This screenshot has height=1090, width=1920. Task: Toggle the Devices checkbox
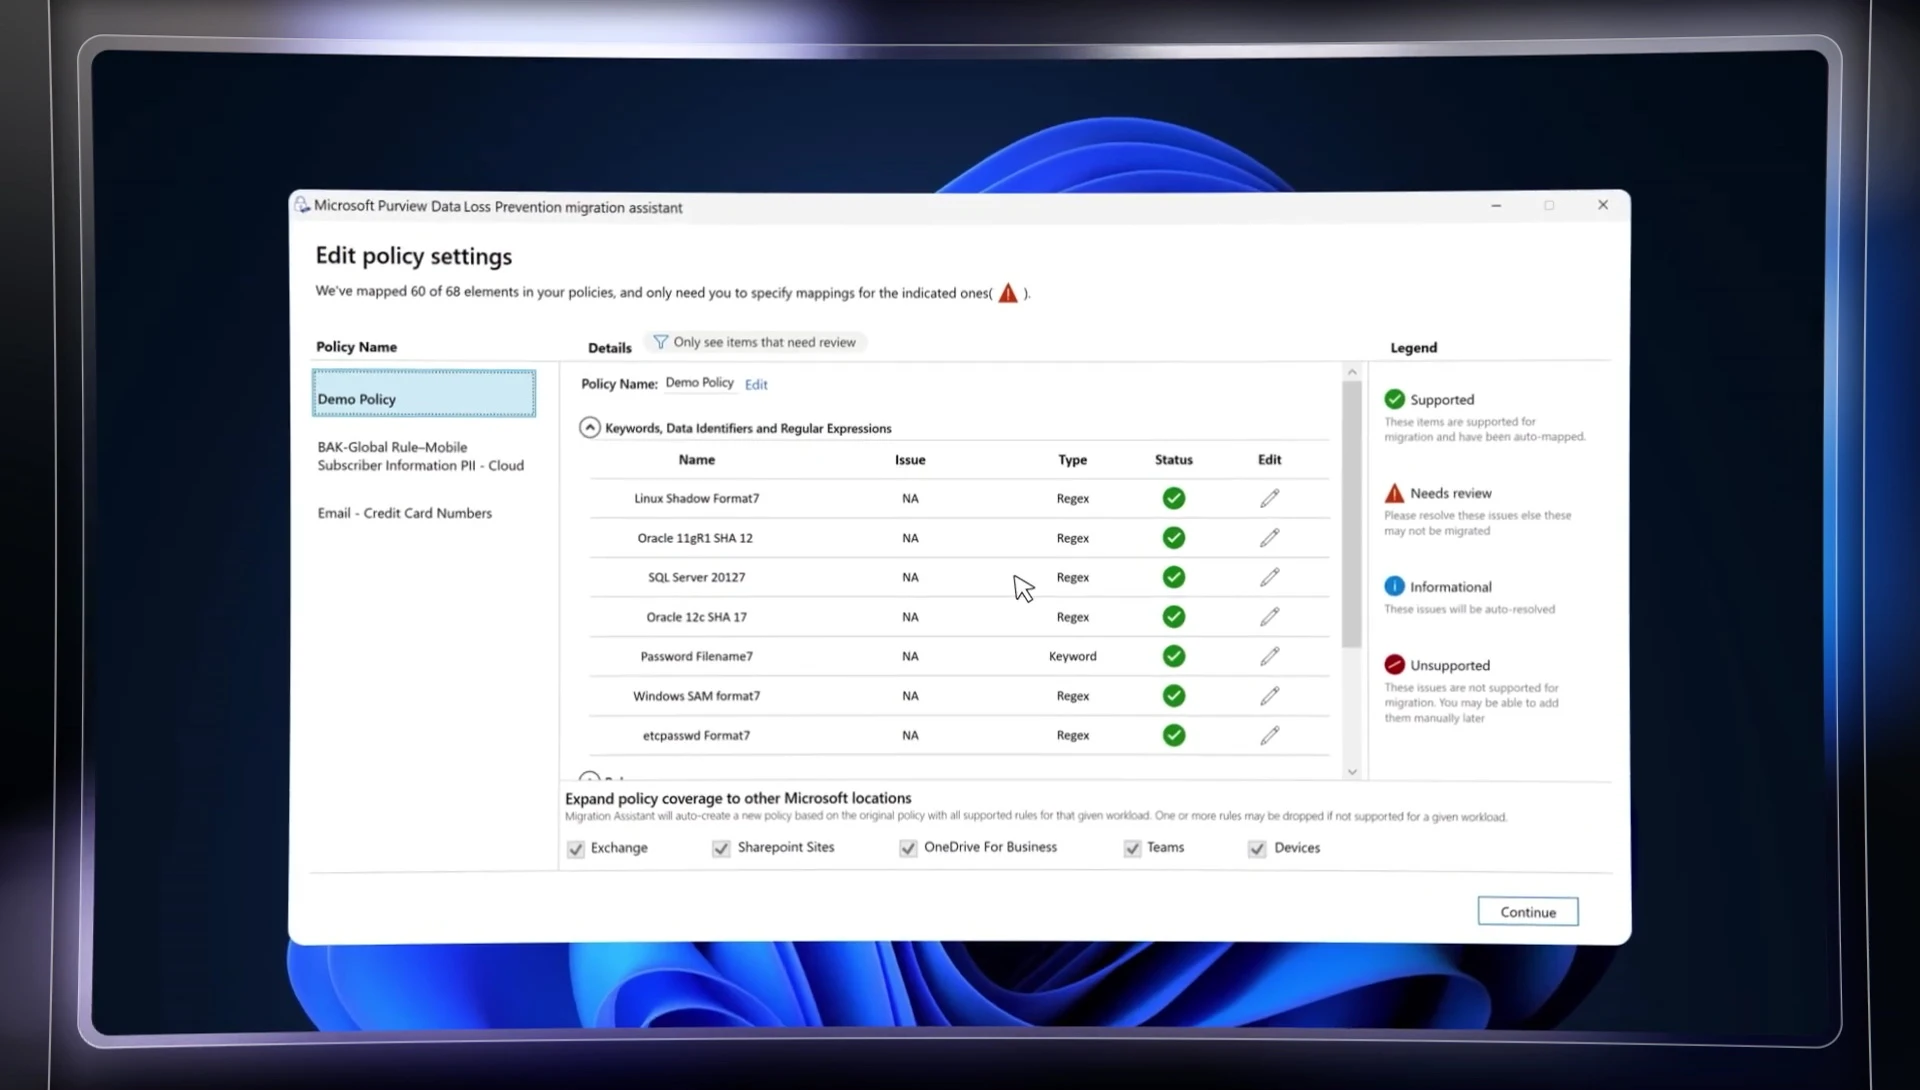pyautogui.click(x=1257, y=849)
